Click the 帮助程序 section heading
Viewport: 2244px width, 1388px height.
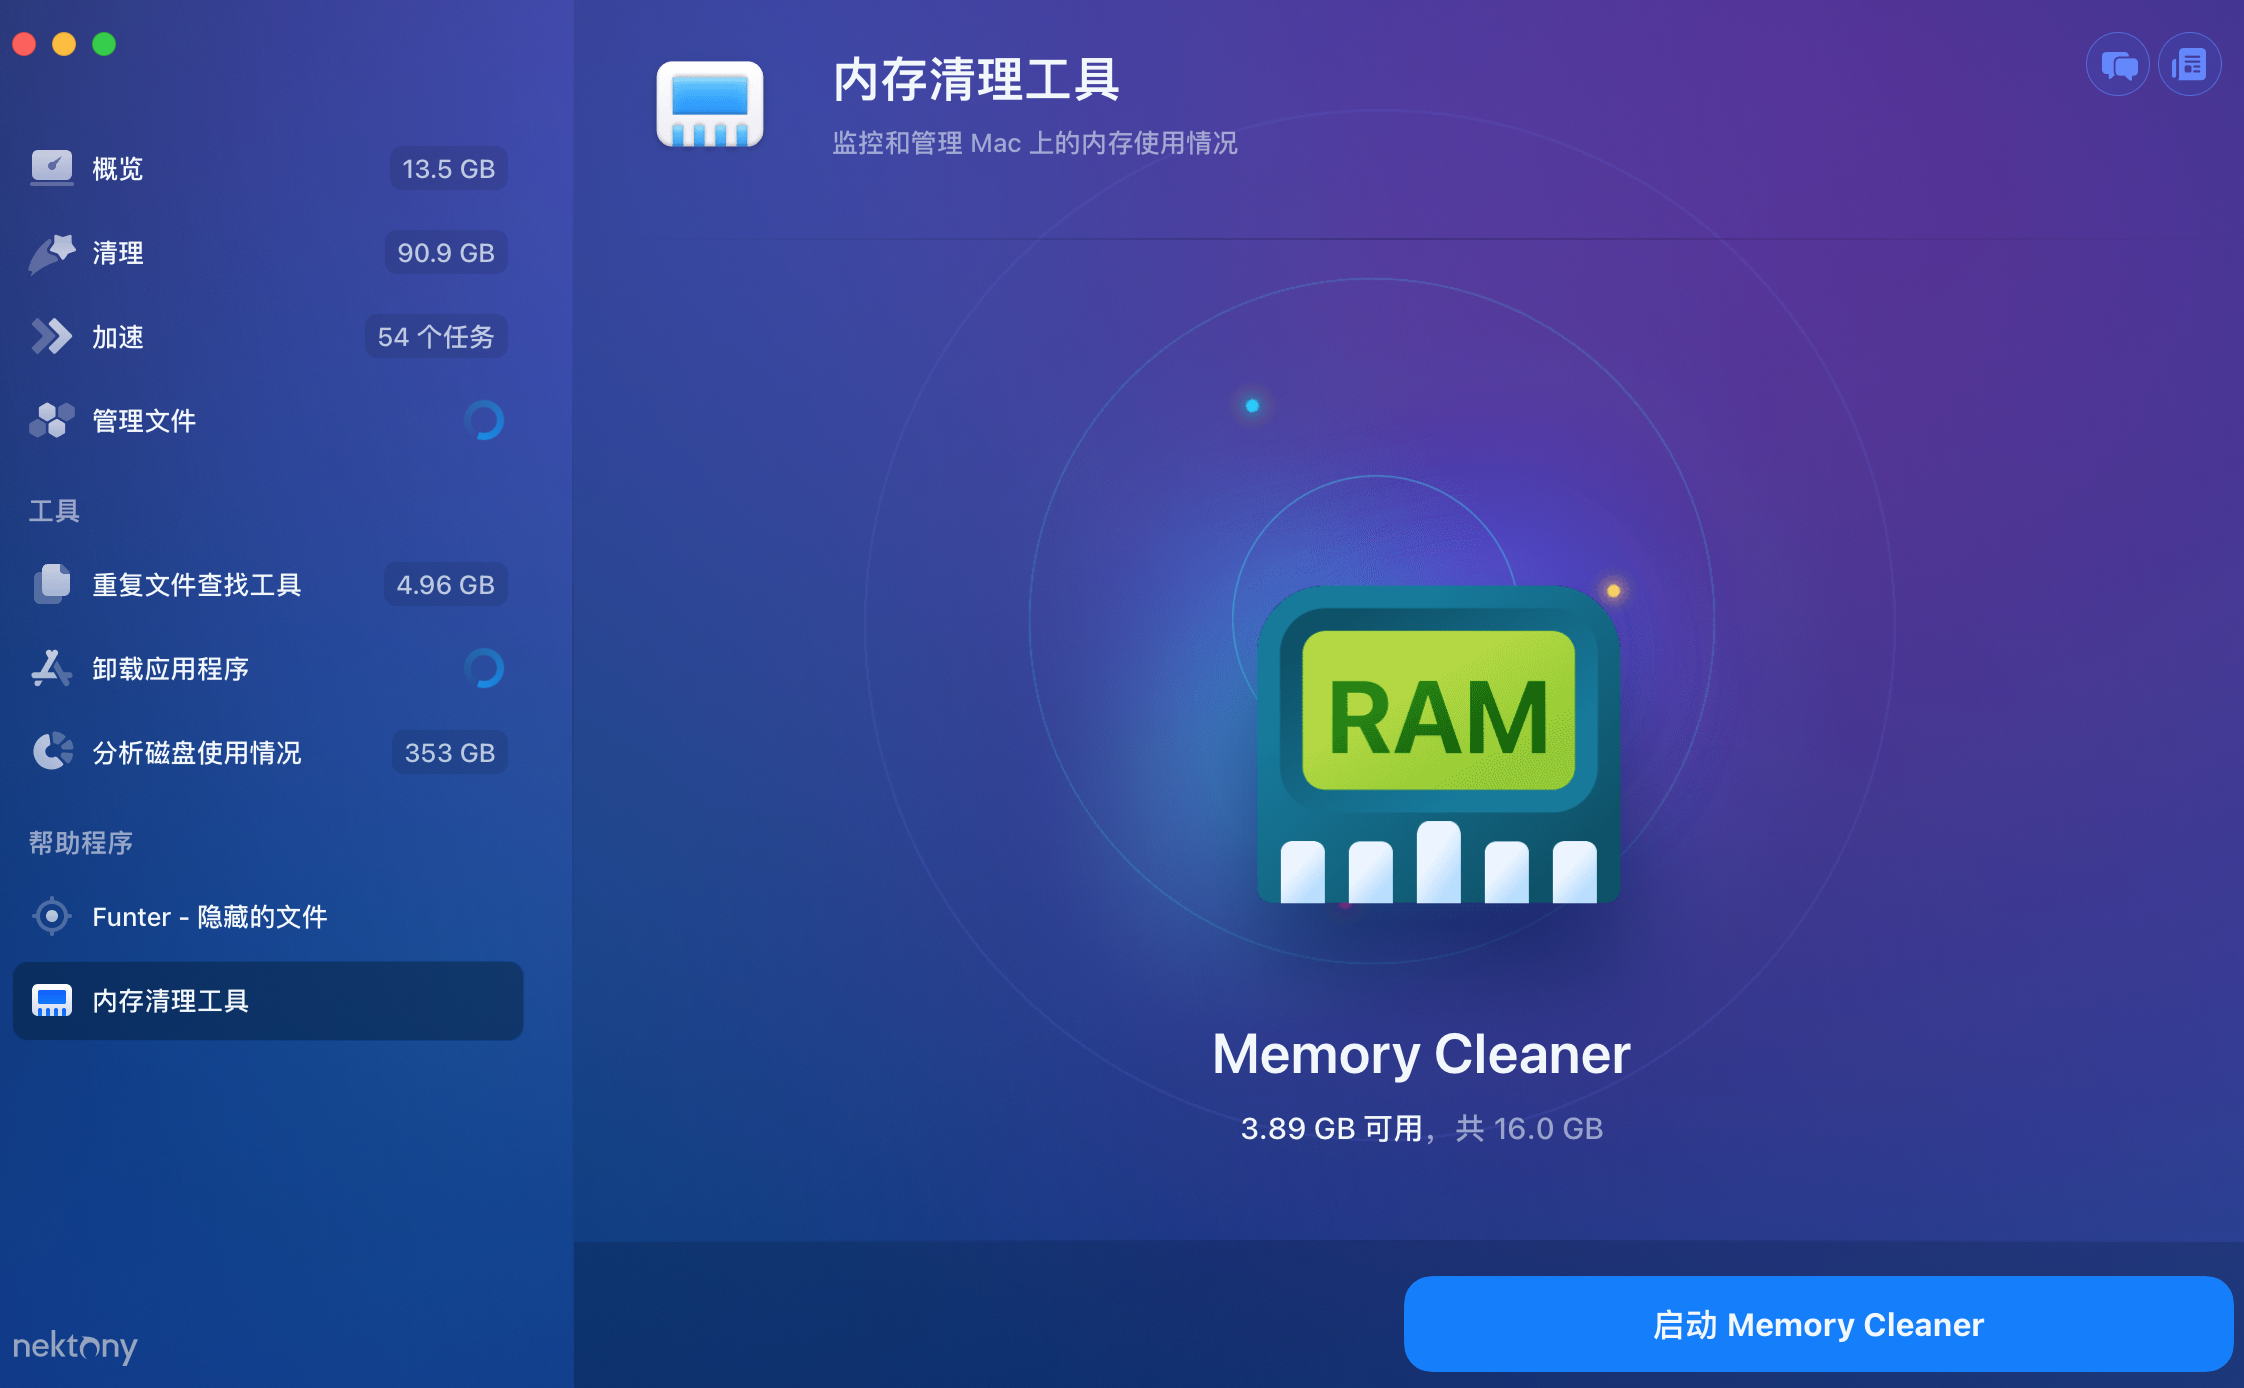(x=81, y=843)
